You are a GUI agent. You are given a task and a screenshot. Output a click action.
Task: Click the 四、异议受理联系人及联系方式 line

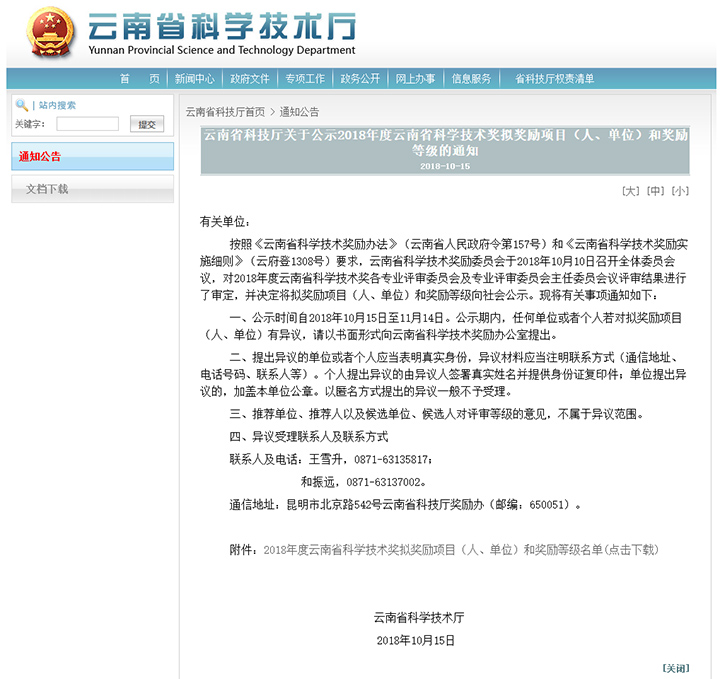(309, 437)
